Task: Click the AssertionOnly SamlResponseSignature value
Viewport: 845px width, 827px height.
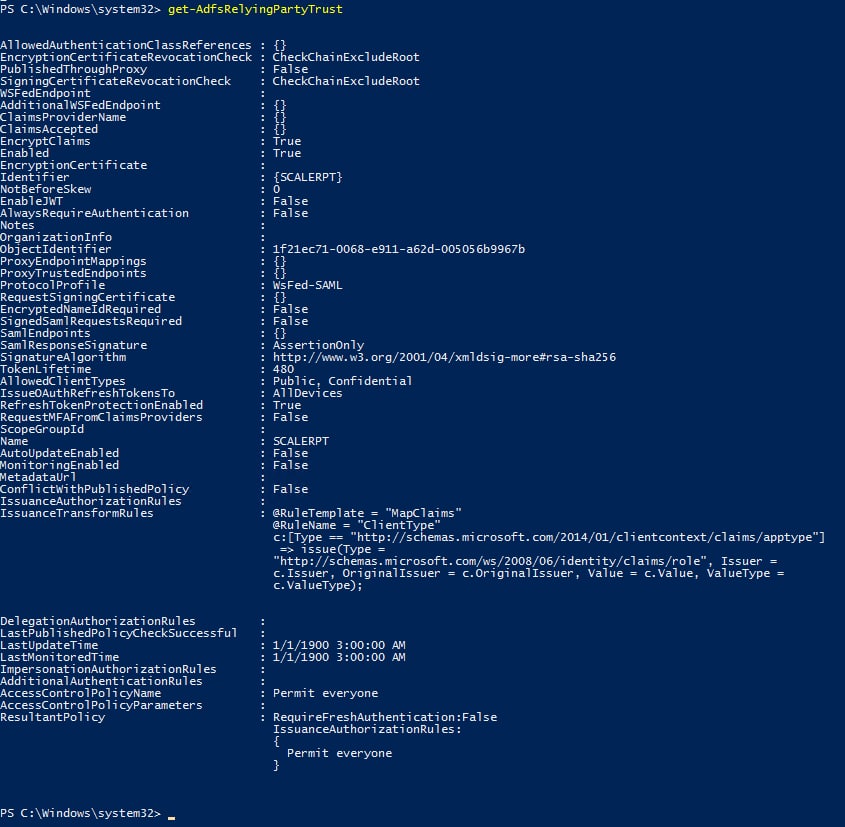Action: (318, 345)
